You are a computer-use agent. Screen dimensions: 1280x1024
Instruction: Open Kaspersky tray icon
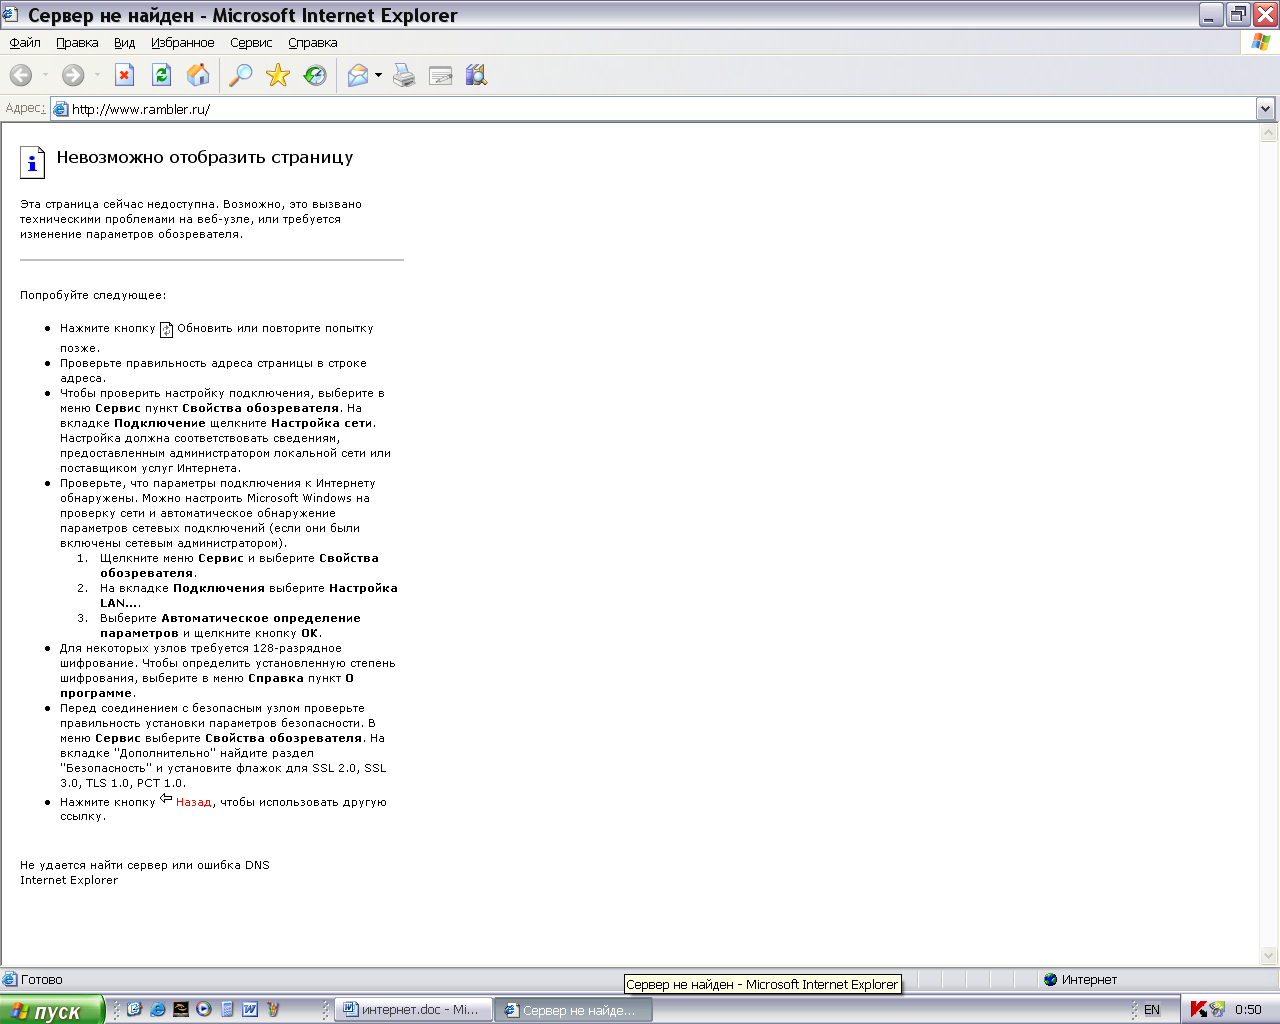pos(1198,1009)
